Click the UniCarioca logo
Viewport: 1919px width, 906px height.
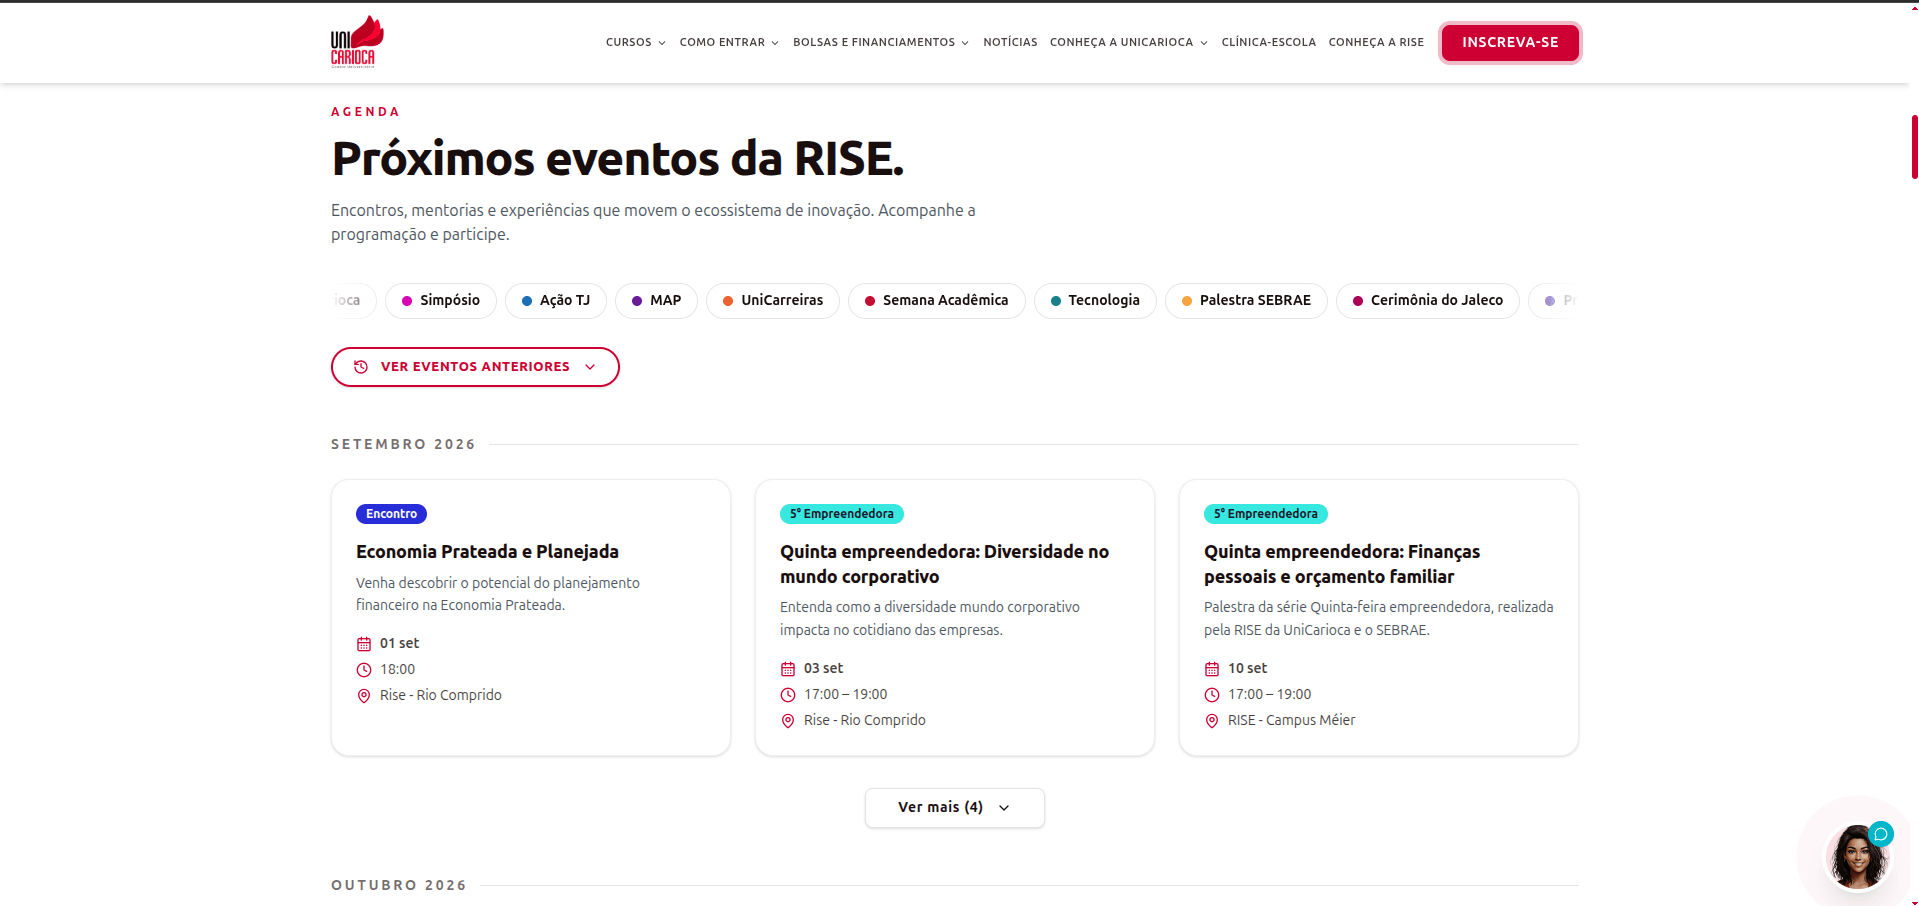point(357,42)
